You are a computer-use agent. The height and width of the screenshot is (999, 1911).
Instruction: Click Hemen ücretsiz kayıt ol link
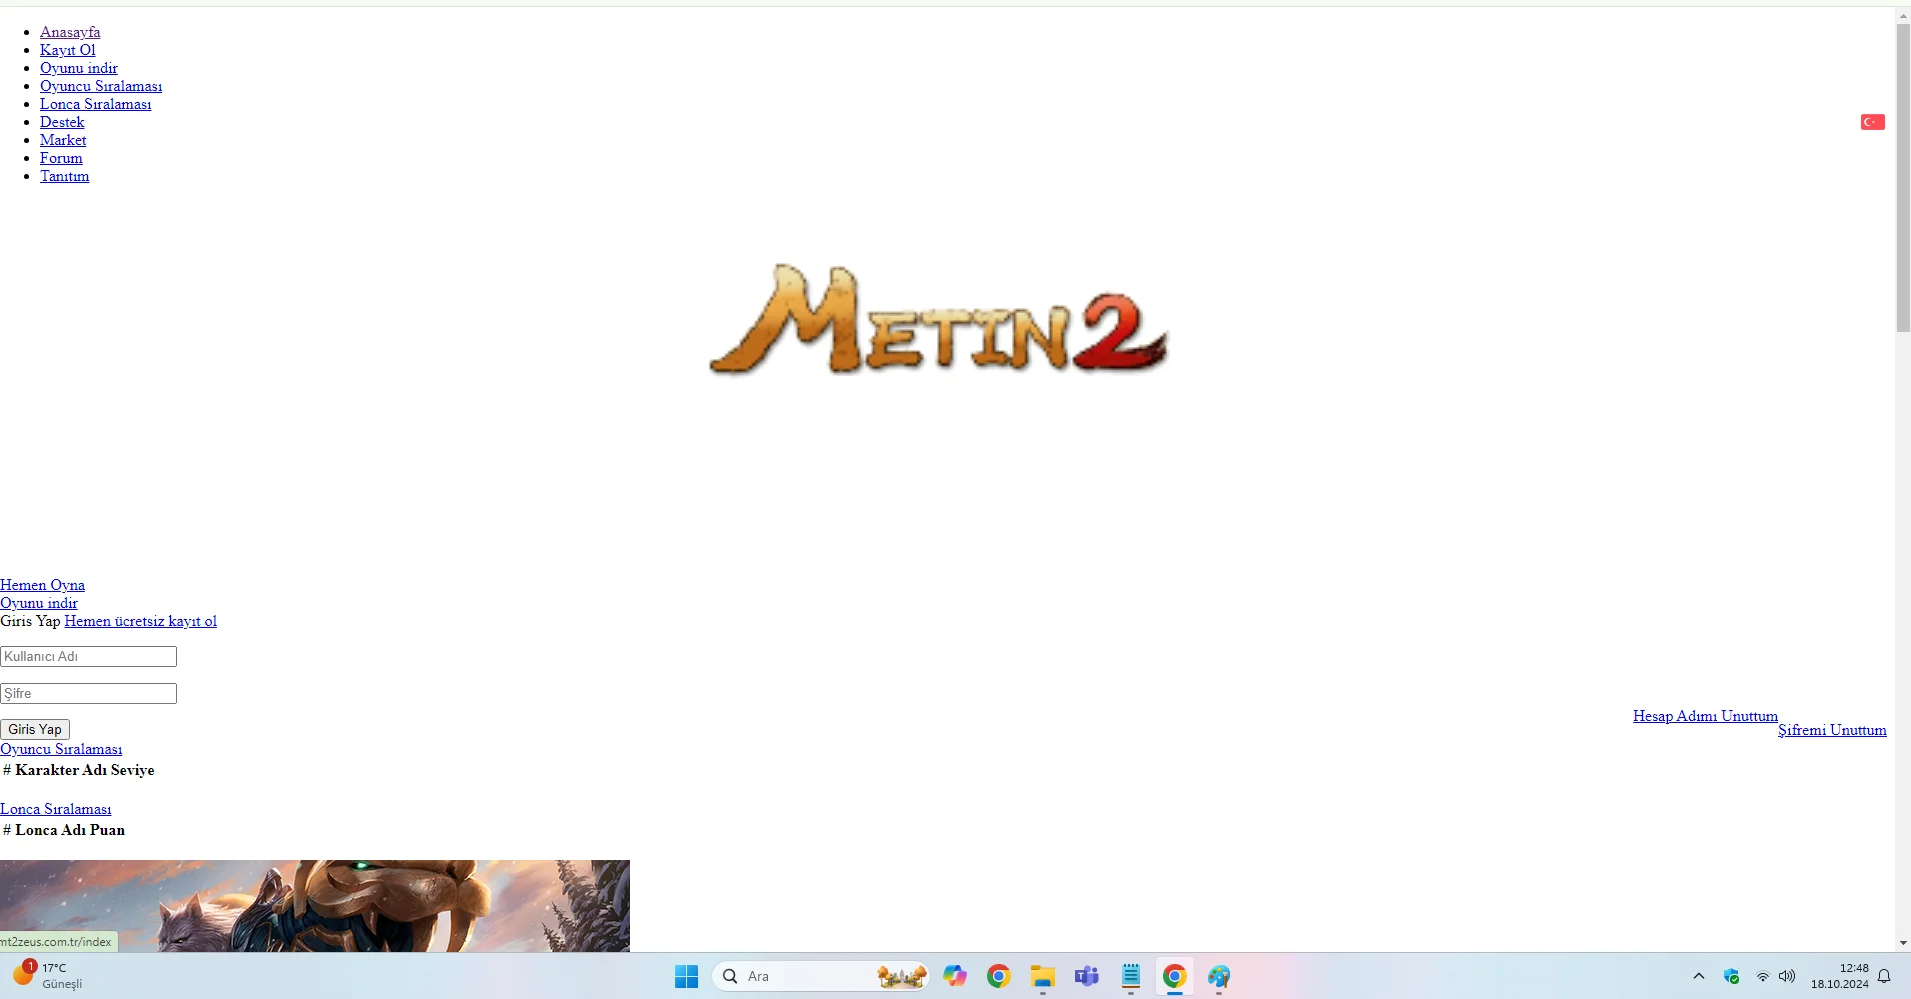[x=141, y=621]
